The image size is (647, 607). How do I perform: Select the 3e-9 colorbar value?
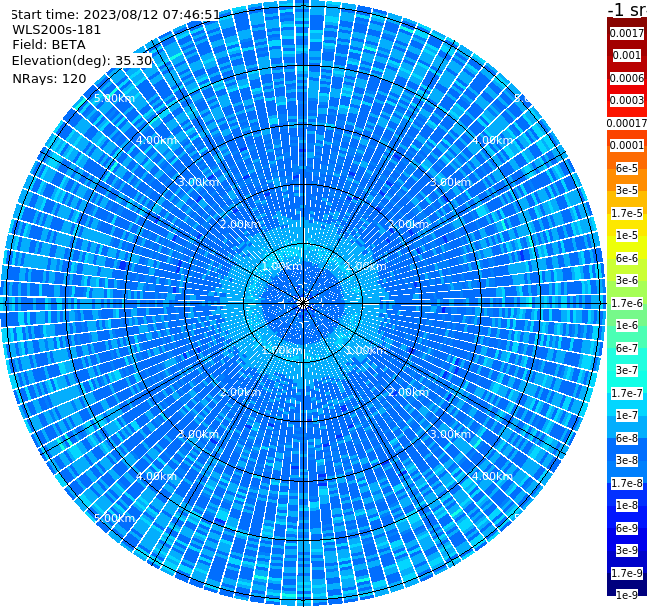click(627, 550)
